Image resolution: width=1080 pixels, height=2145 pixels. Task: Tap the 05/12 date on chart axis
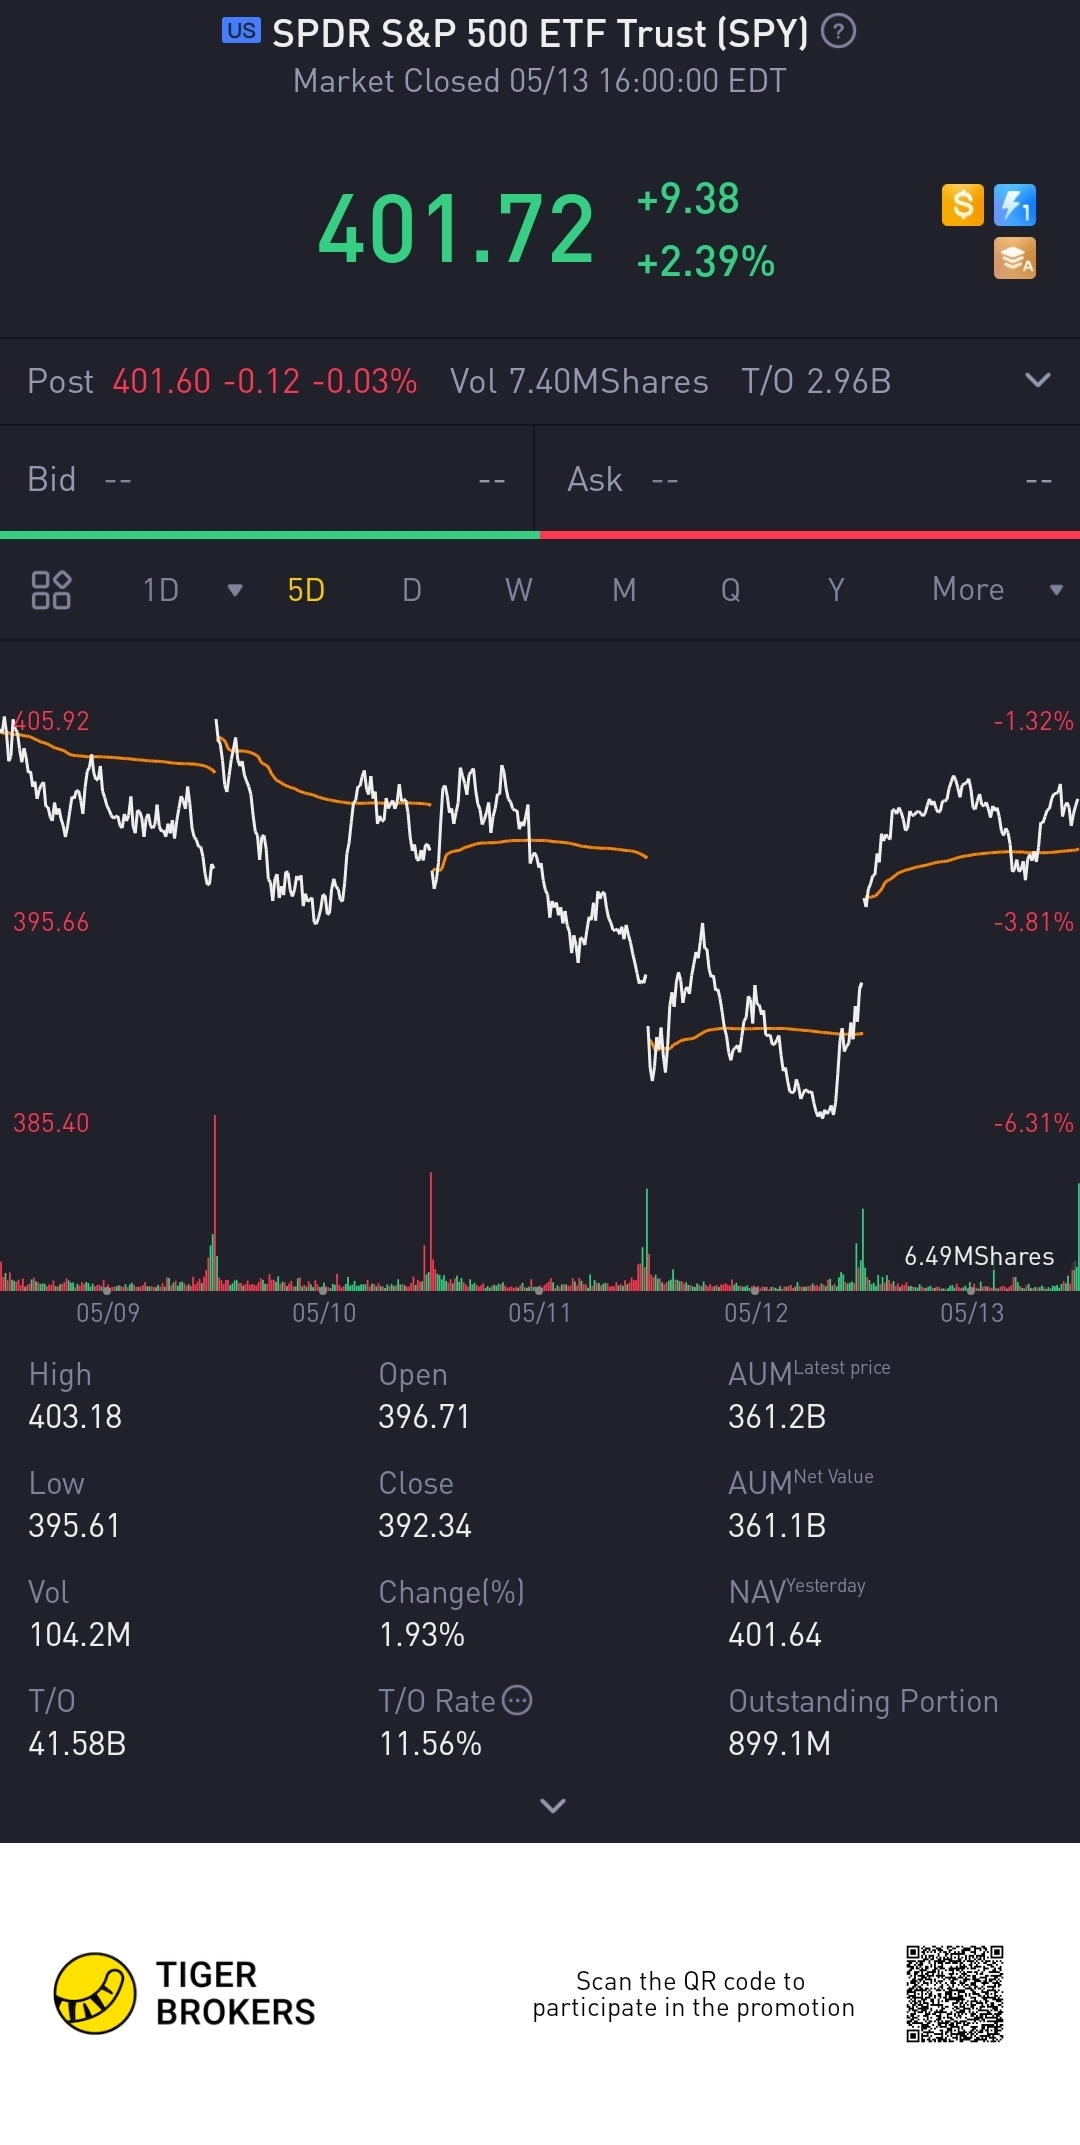pyautogui.click(x=756, y=1313)
